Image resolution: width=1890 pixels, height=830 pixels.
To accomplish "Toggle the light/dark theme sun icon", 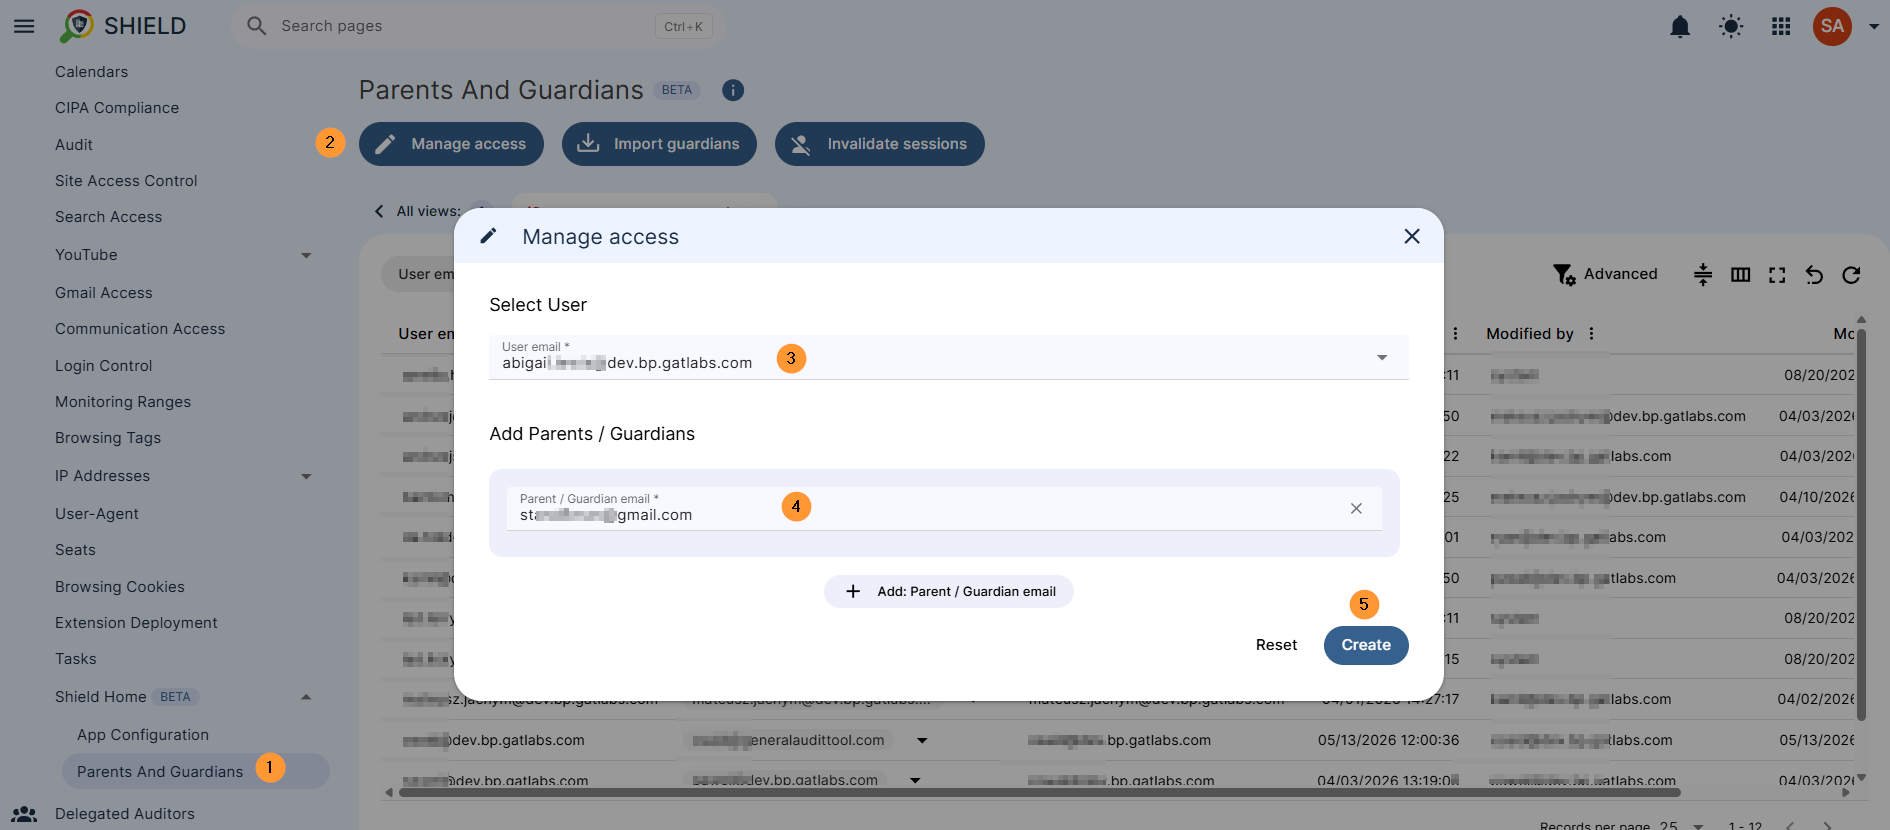I will (1731, 26).
